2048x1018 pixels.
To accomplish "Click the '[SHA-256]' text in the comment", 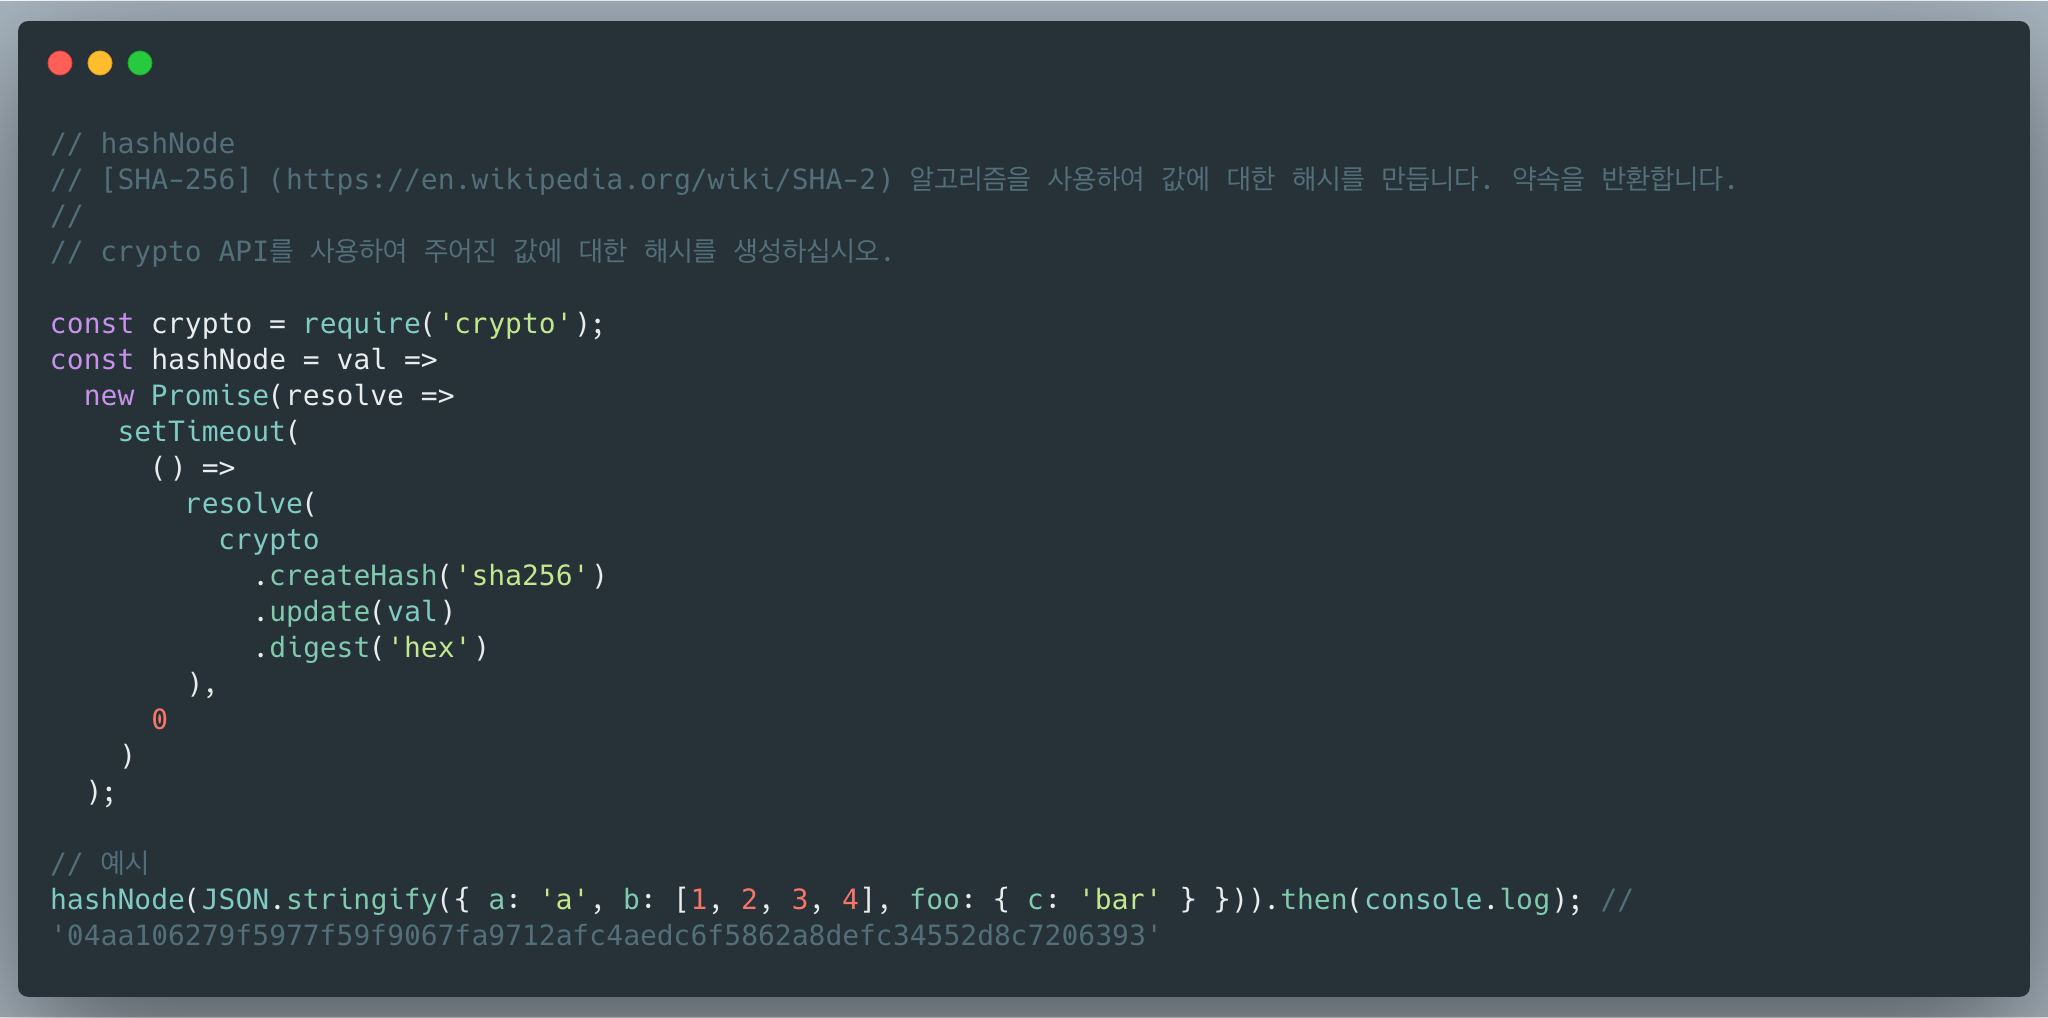I will click(176, 180).
